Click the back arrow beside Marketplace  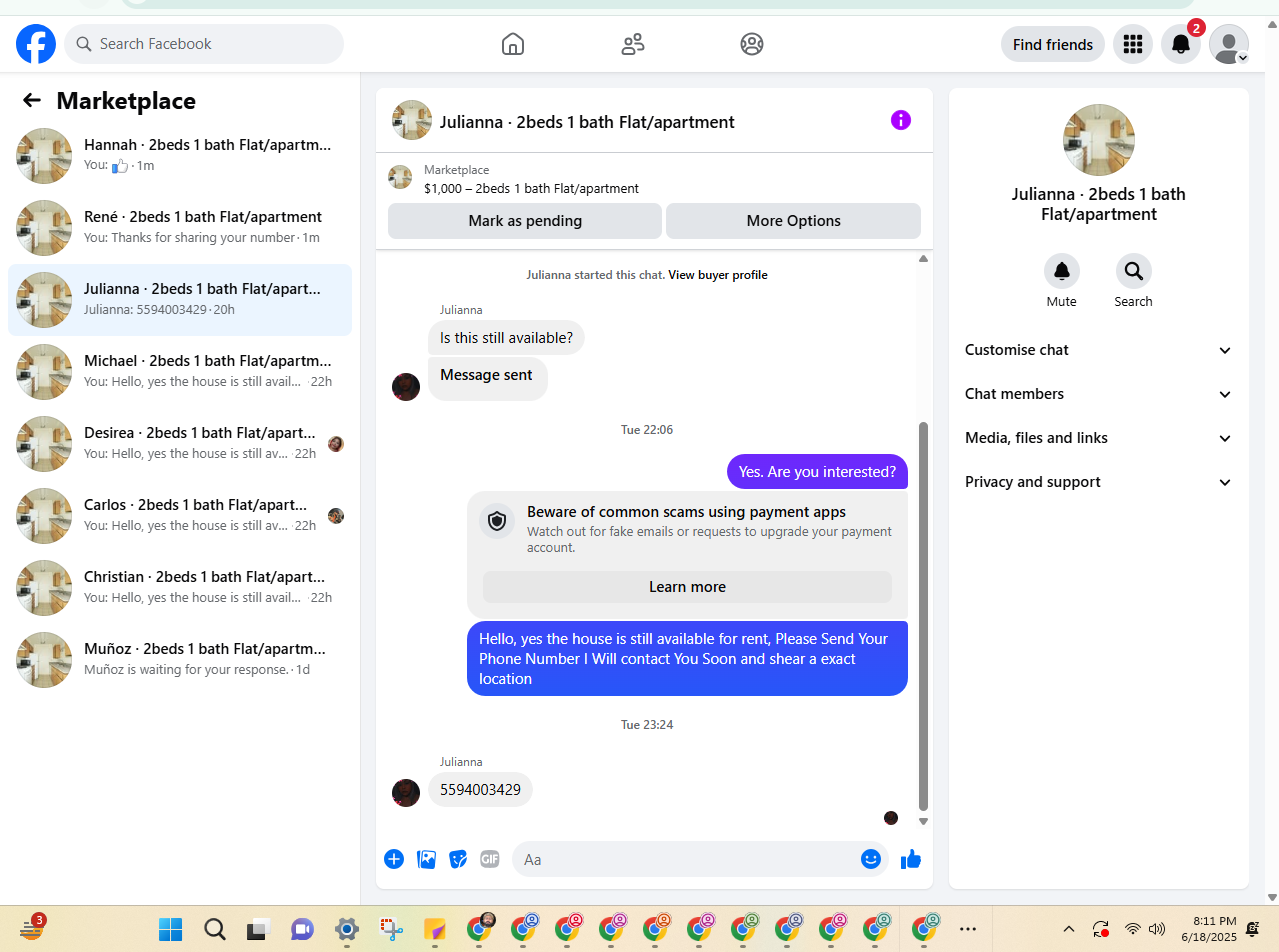click(32, 100)
